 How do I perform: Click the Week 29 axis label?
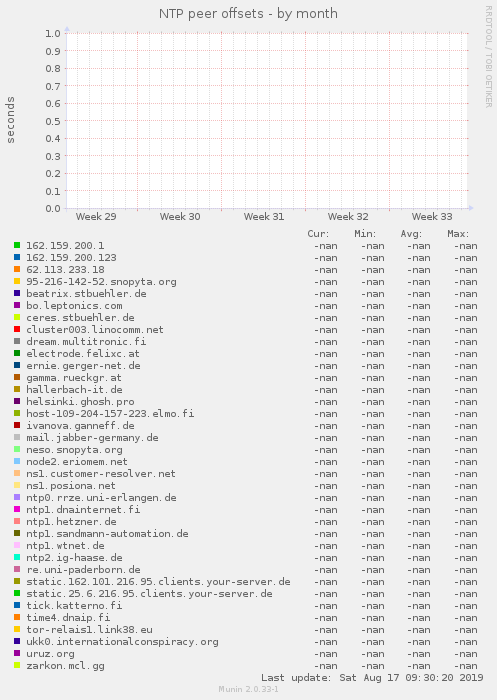96,217
